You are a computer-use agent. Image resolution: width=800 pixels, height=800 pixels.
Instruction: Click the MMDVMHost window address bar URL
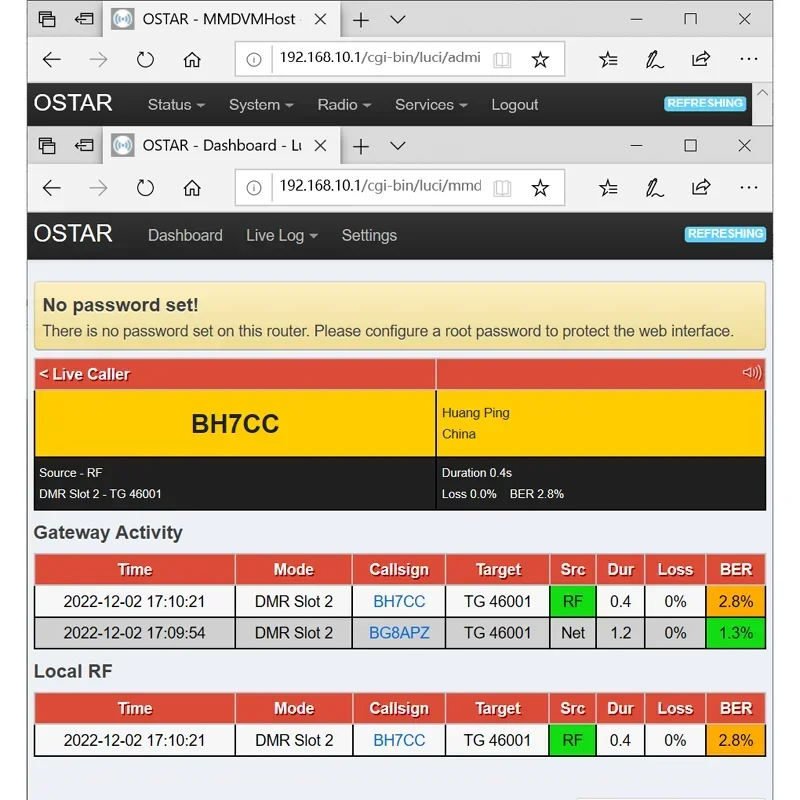(x=380, y=57)
